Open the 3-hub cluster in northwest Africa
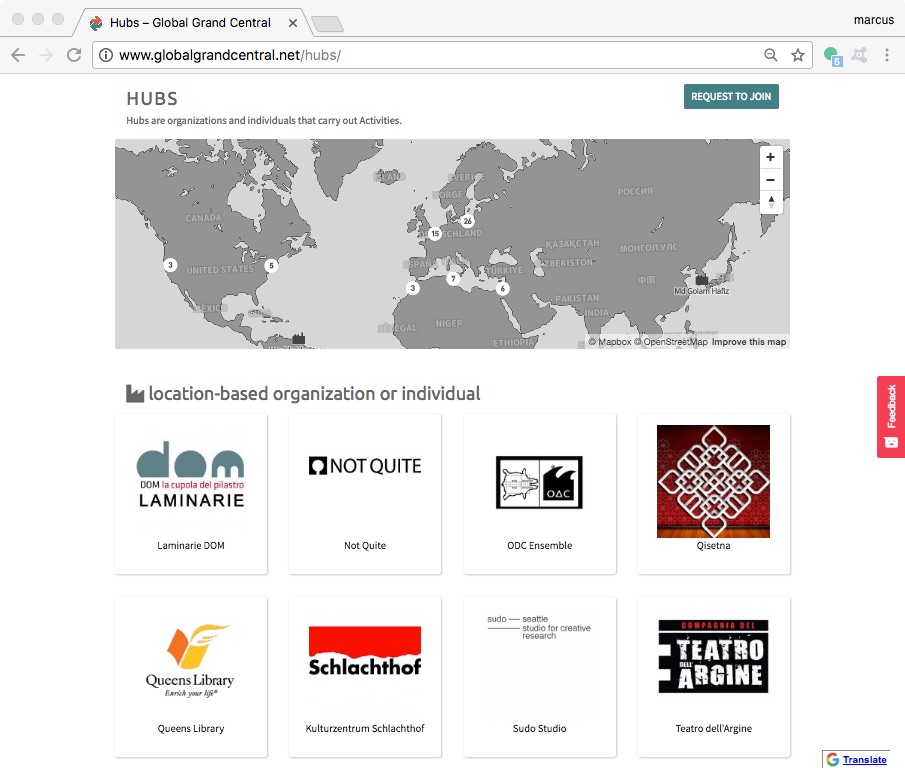This screenshot has height=768, width=905. pyautogui.click(x=413, y=288)
